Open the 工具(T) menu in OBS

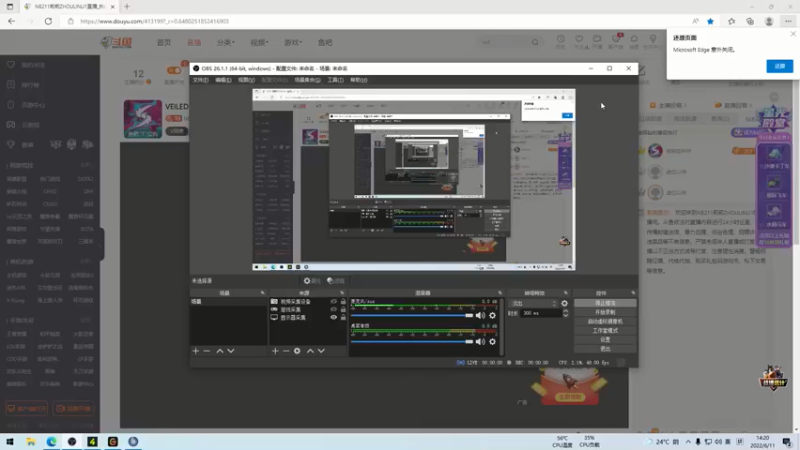(335, 80)
